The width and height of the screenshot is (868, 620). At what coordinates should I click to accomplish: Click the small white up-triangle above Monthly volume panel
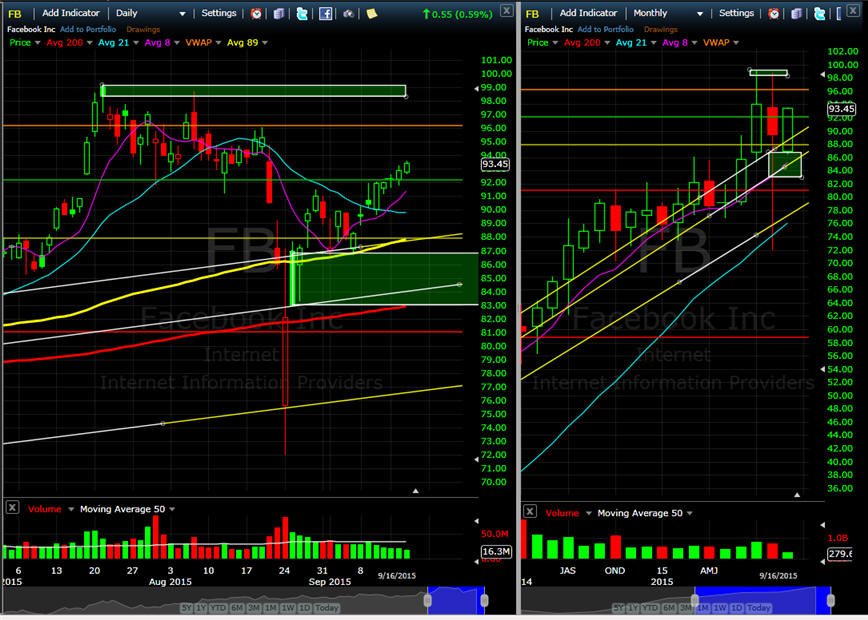click(x=797, y=495)
